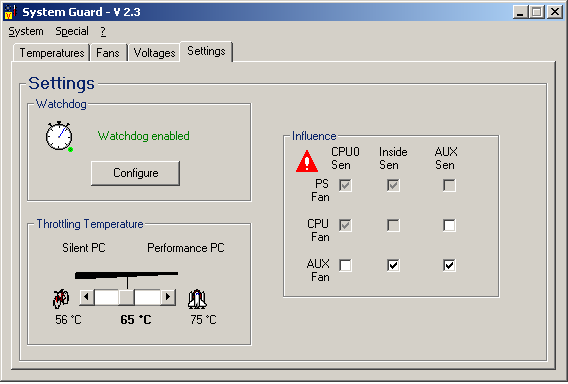Click the Inside Sen column header

tap(393, 158)
